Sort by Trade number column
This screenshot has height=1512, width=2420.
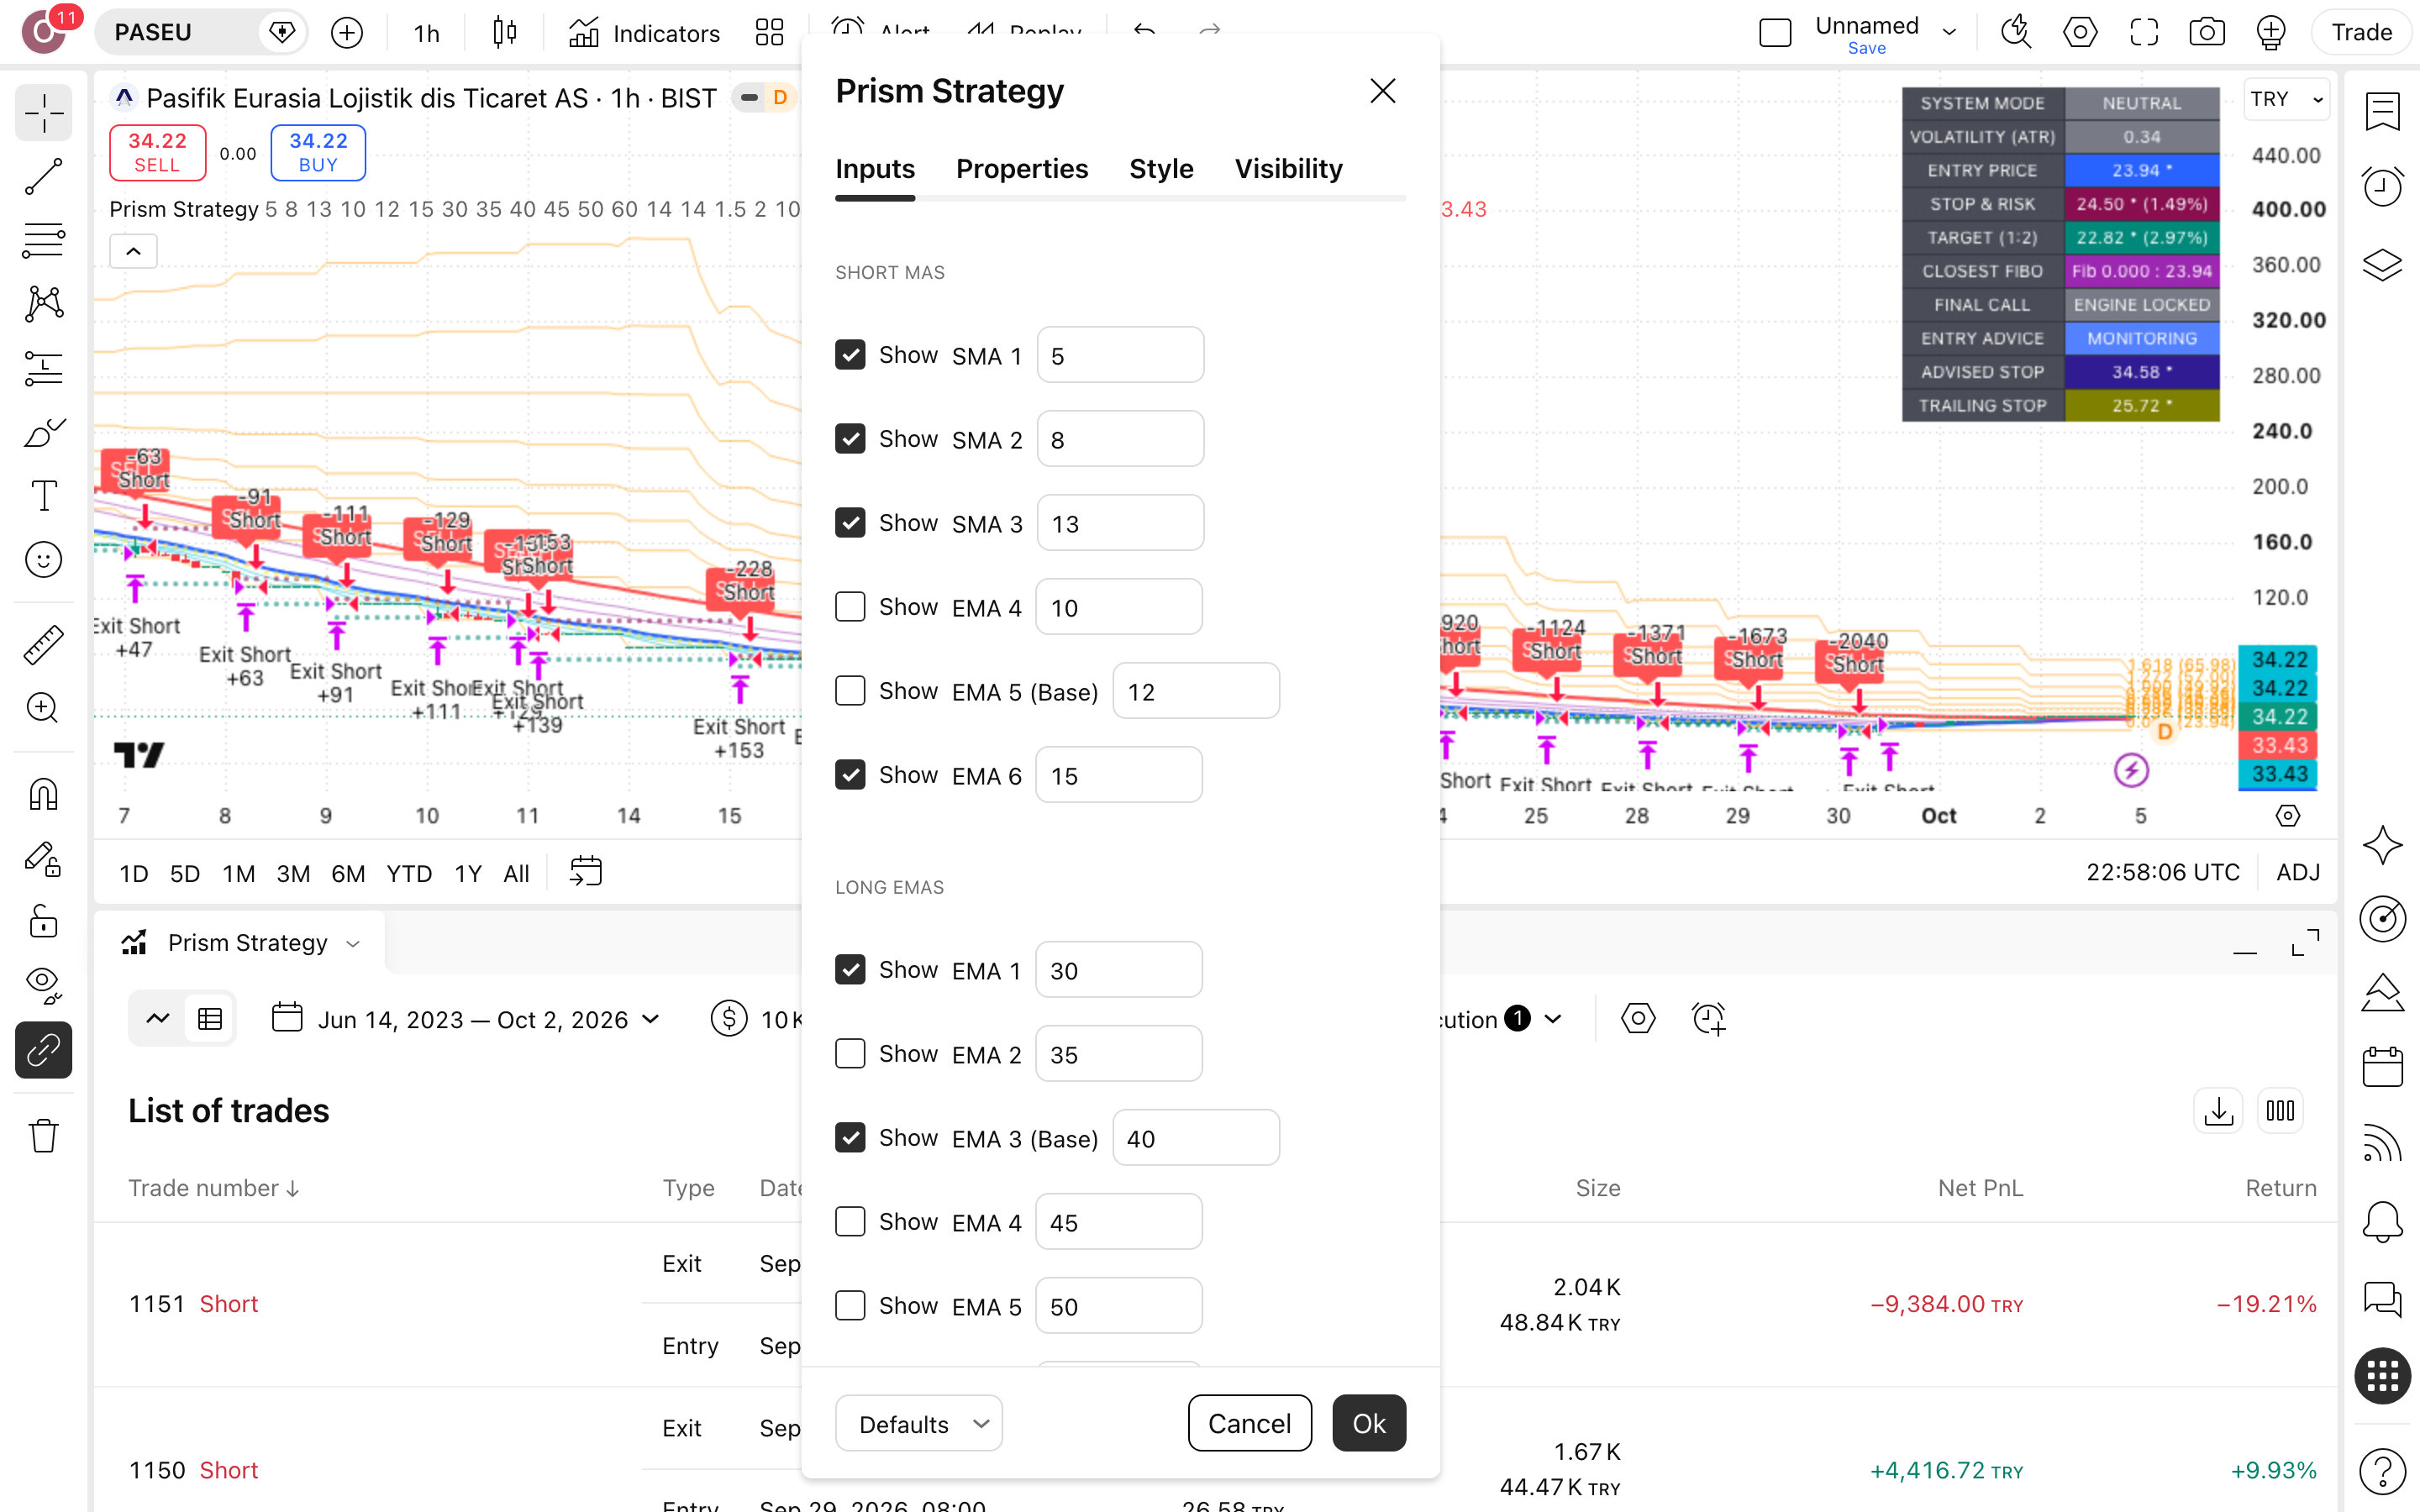[213, 1188]
